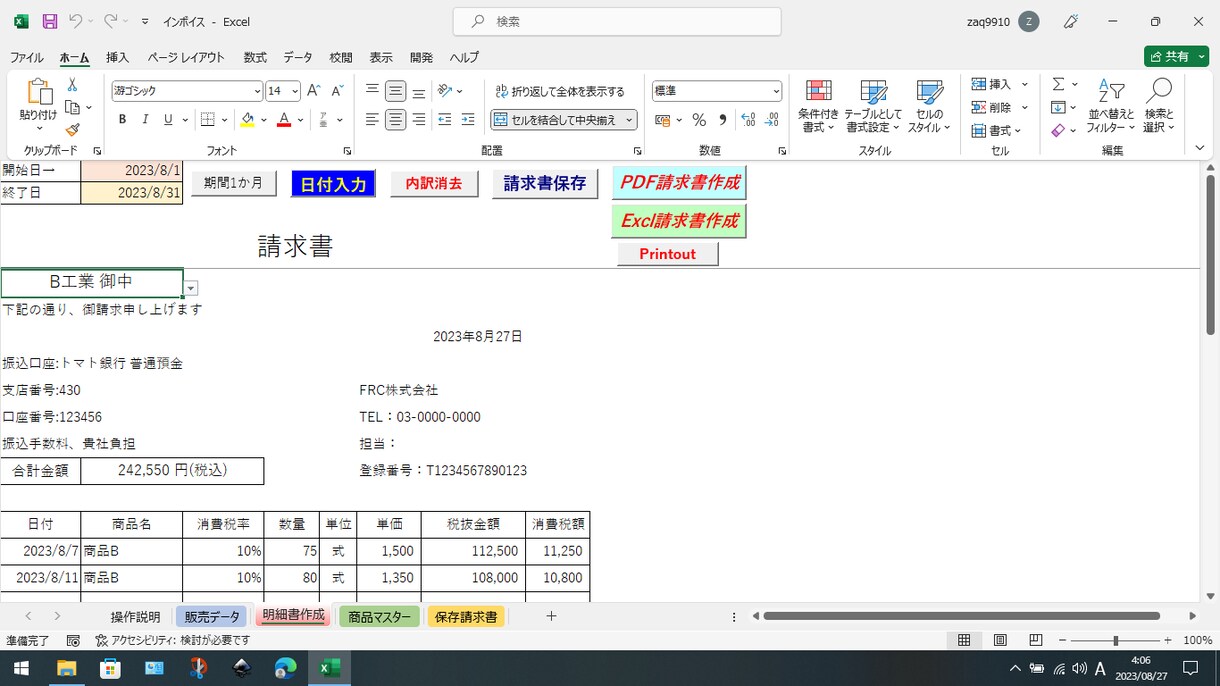Open the number format dropdown
Image resolution: width=1220 pixels, height=686 pixels.
(x=776, y=91)
